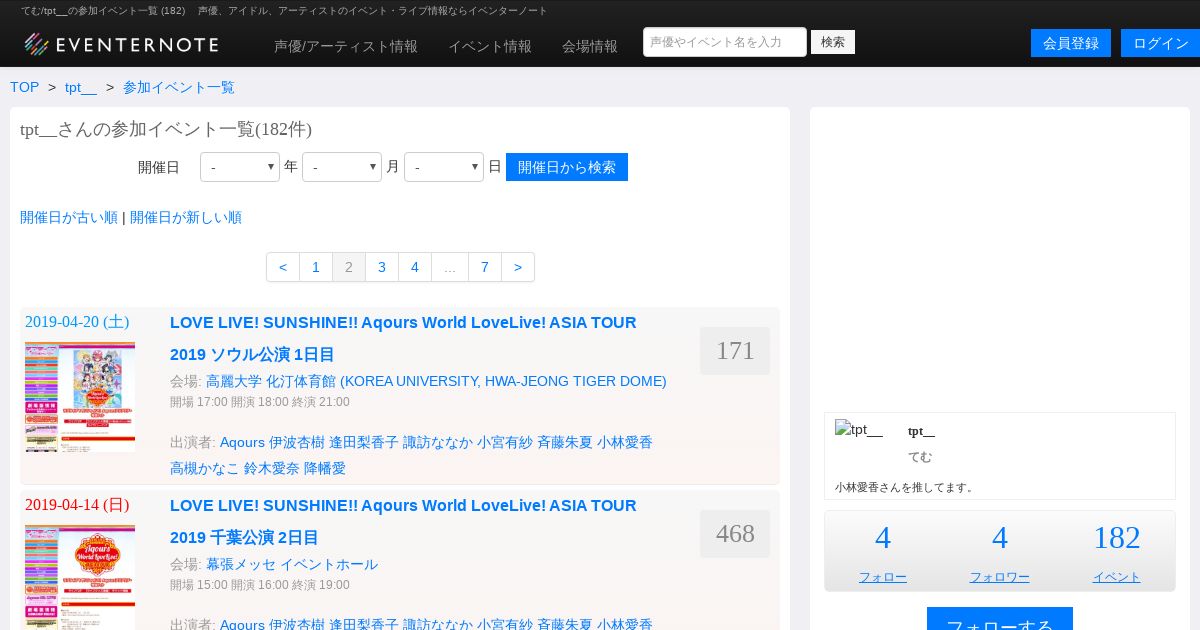Sort by 開催日が新しい順

[x=186, y=217]
